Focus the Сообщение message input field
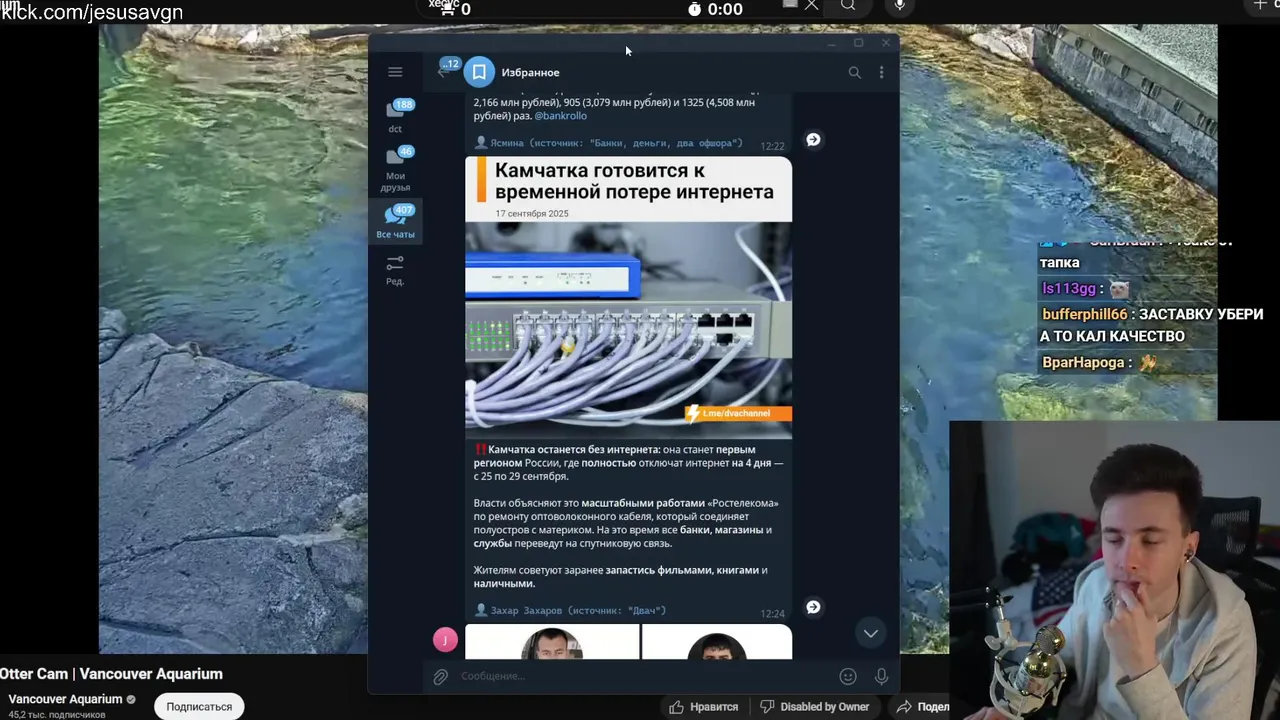 coord(645,677)
